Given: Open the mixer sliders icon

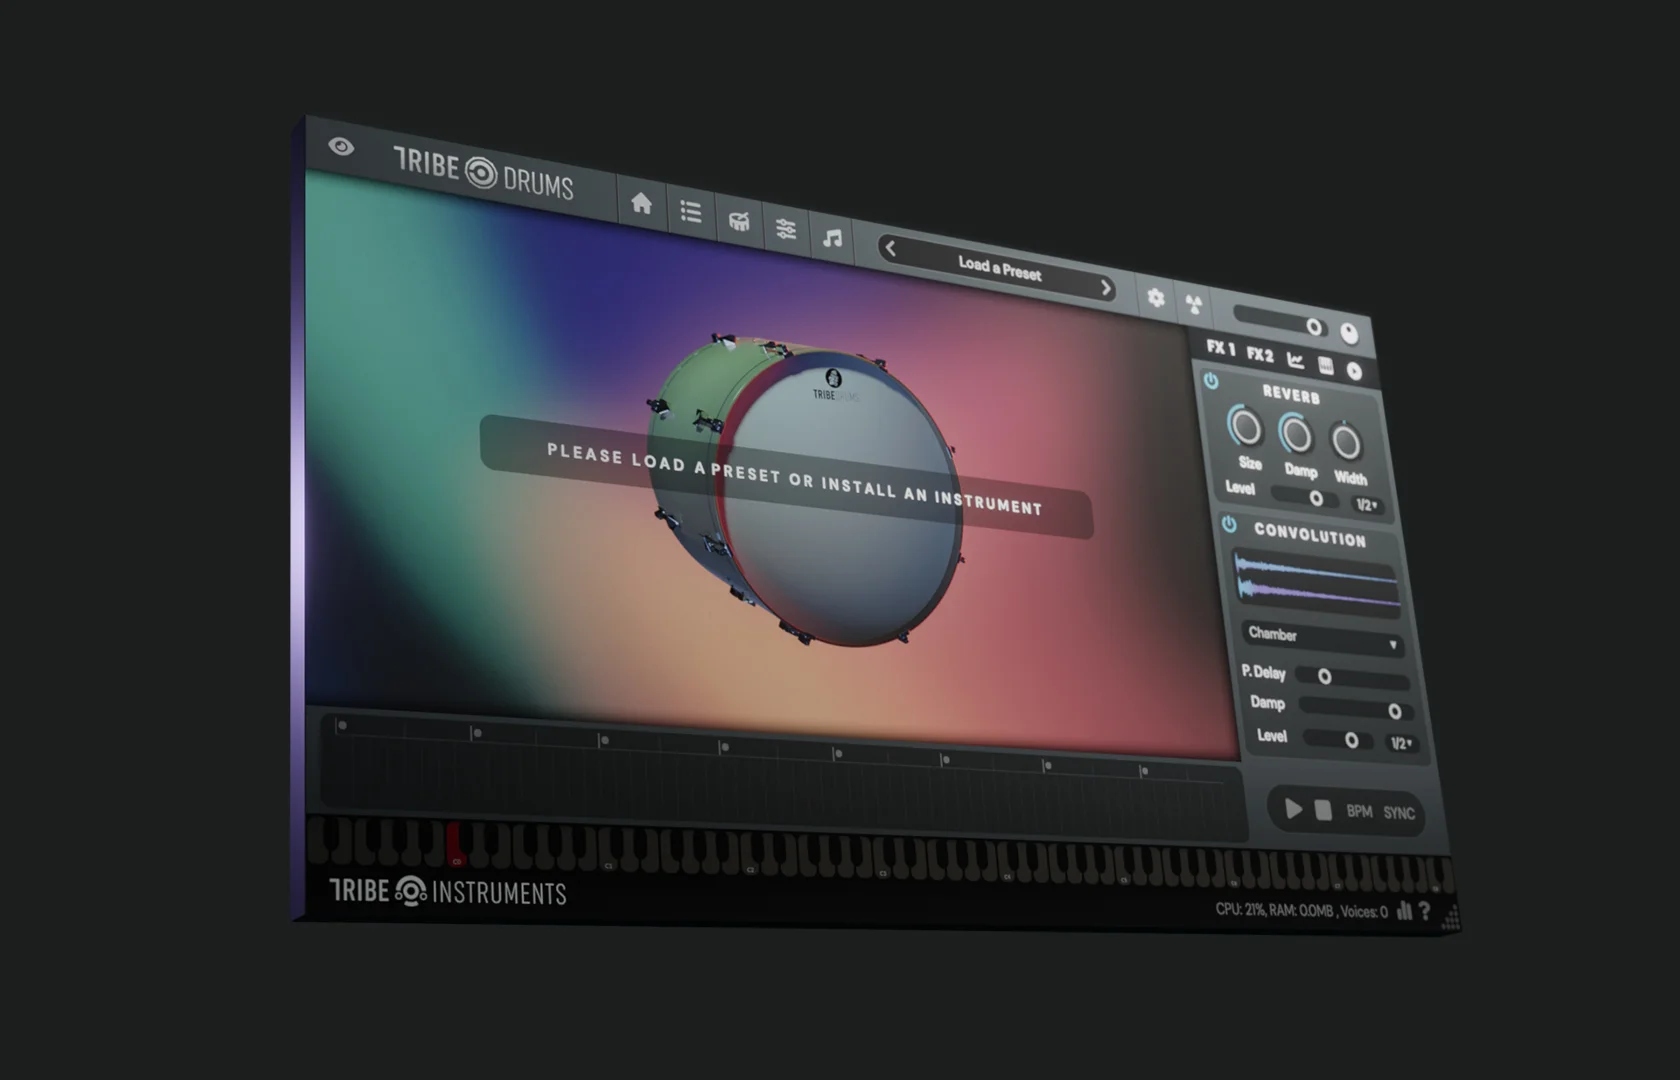Looking at the screenshot, I should click(786, 231).
